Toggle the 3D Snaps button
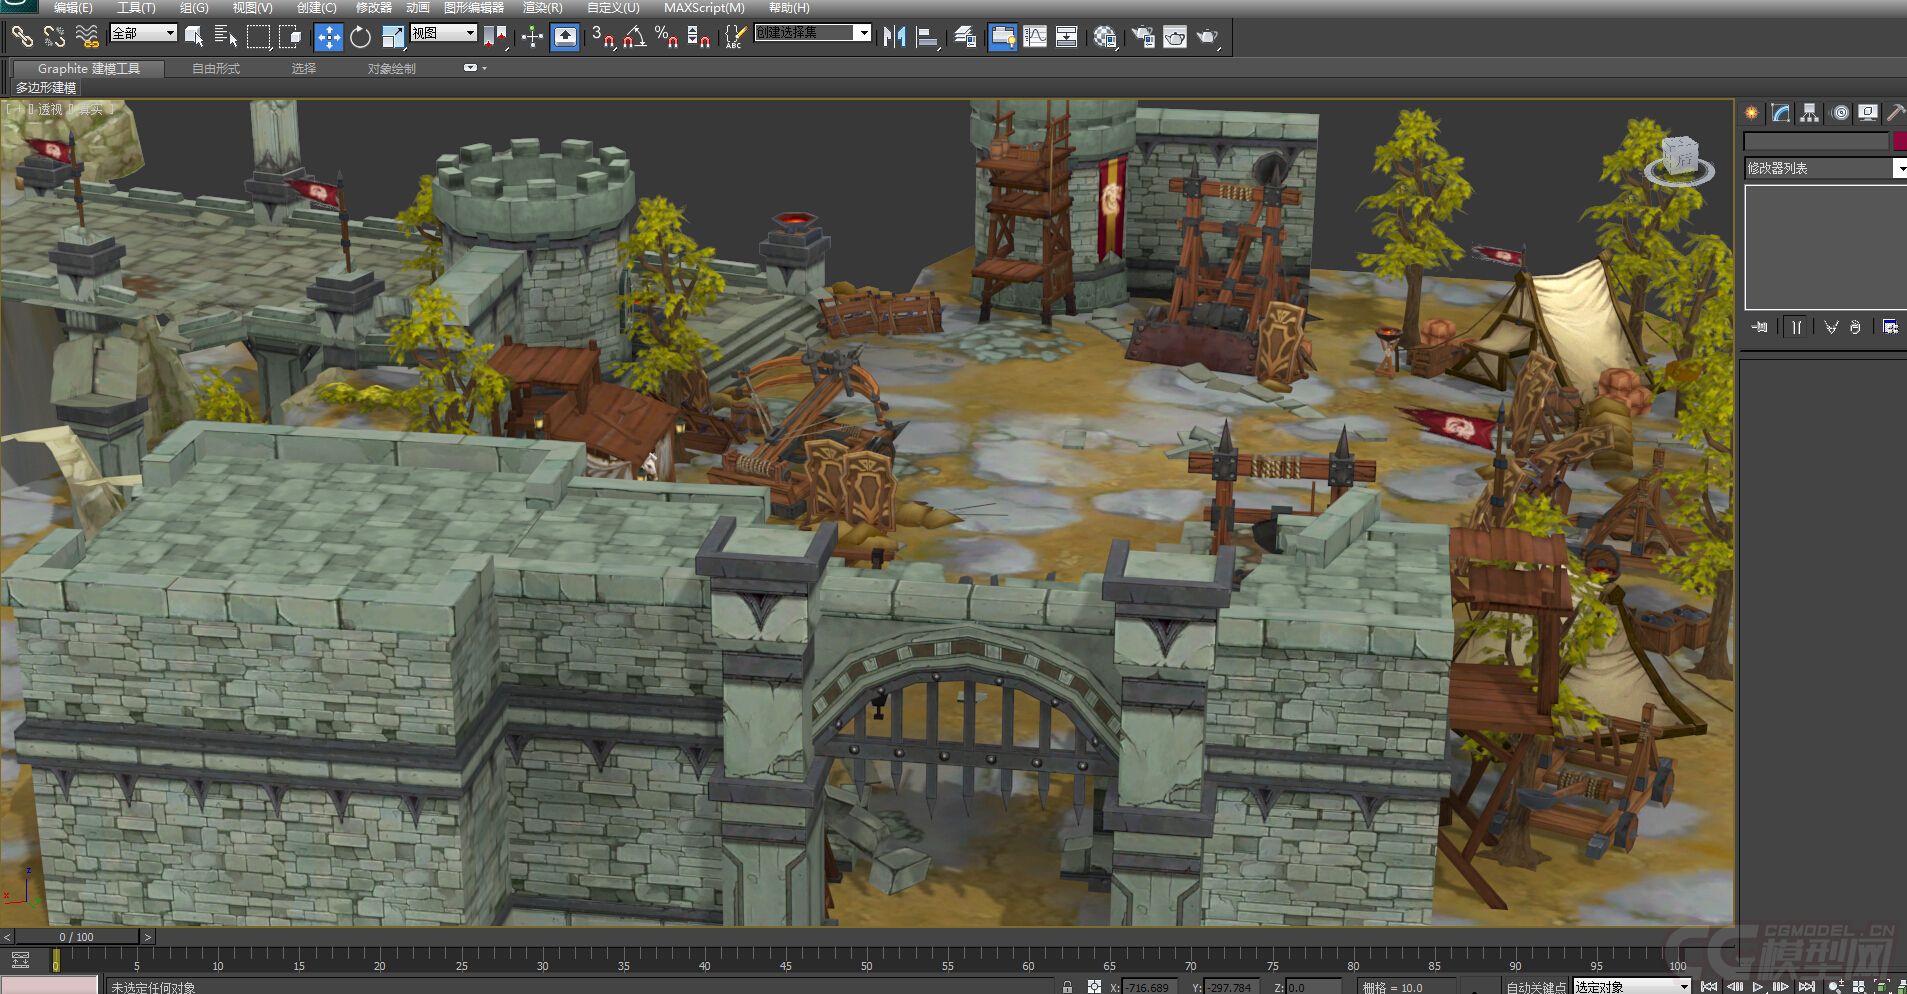1907x994 pixels. [602, 37]
